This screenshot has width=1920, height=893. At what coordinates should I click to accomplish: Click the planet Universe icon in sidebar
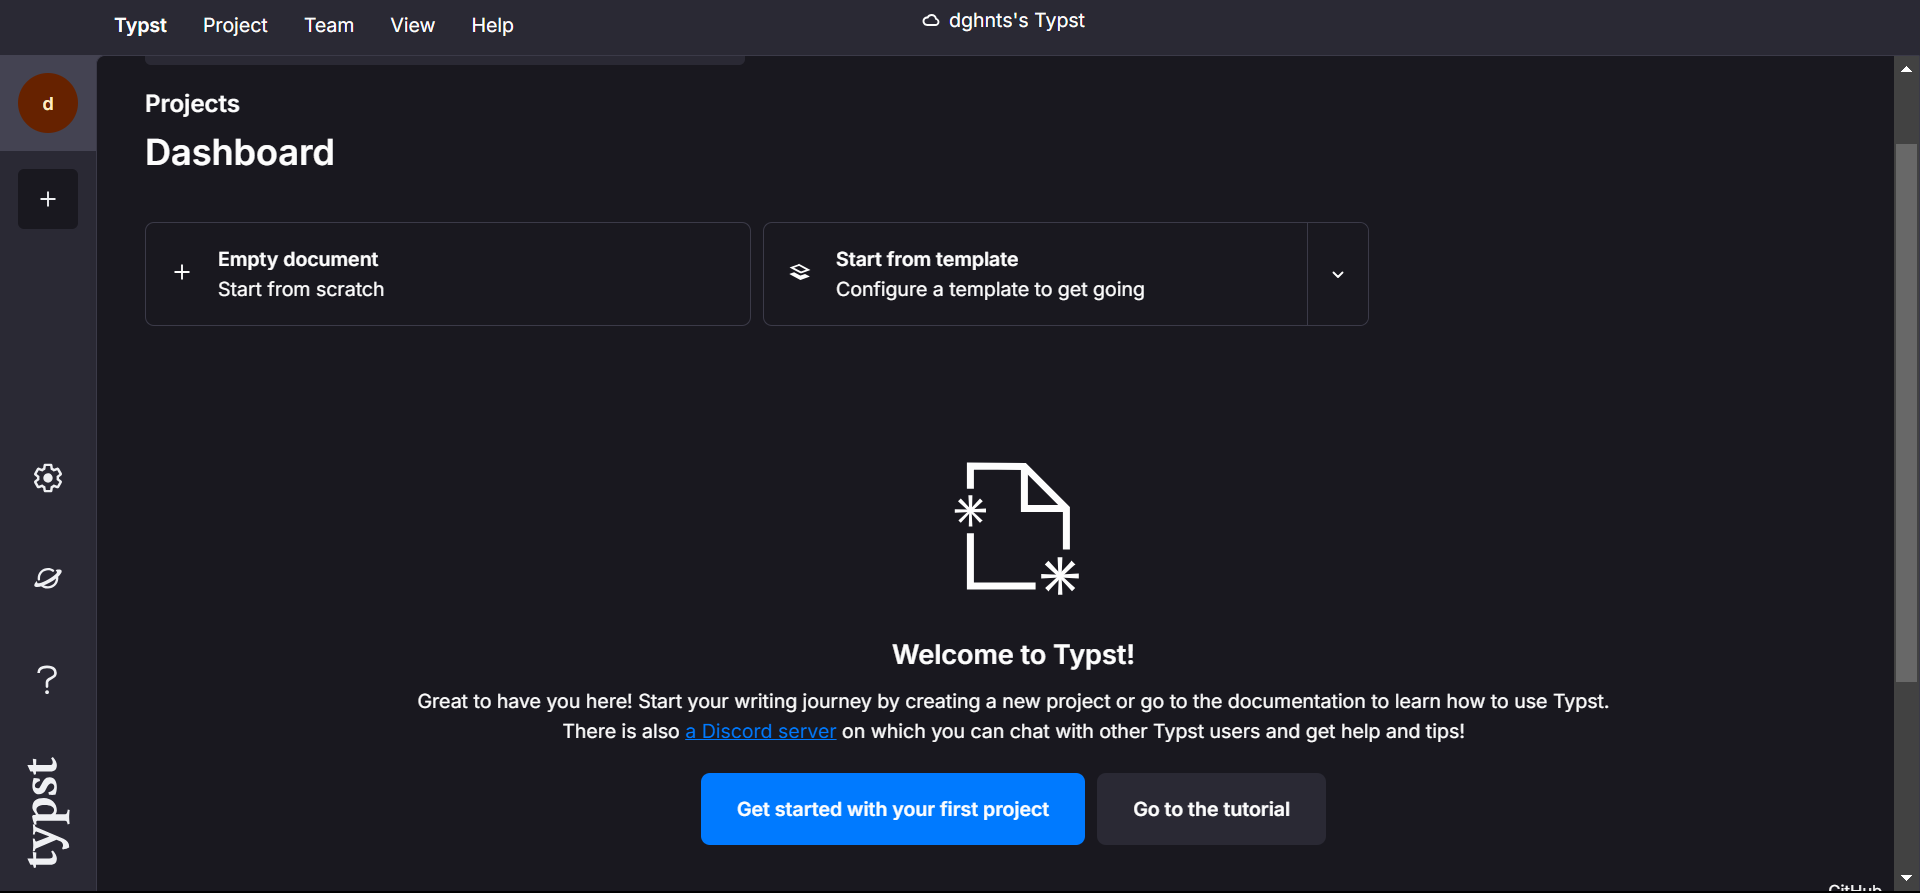(48, 578)
